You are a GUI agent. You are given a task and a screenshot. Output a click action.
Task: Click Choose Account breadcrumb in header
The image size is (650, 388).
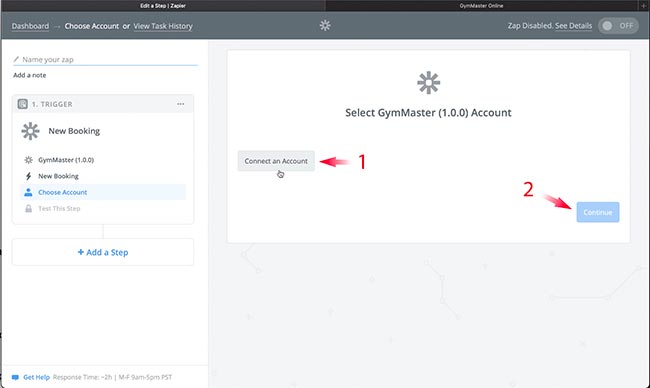[92, 26]
